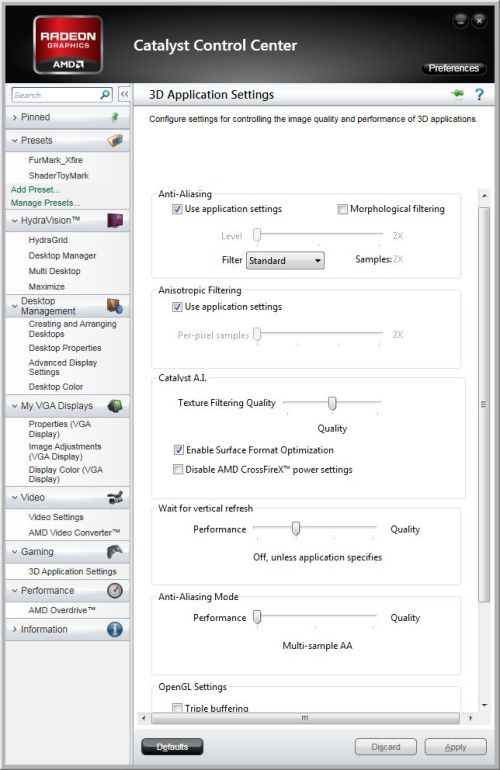This screenshot has height=770, width=500.
Task: Click the HydraVision monitor icon
Action: click(115, 220)
